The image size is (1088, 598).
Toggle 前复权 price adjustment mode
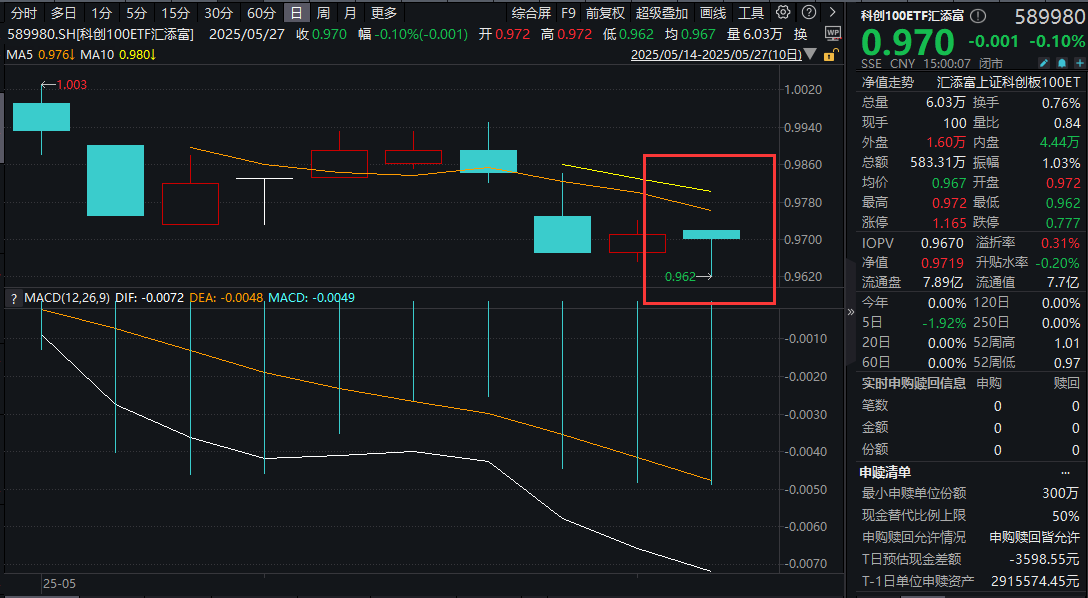point(605,13)
